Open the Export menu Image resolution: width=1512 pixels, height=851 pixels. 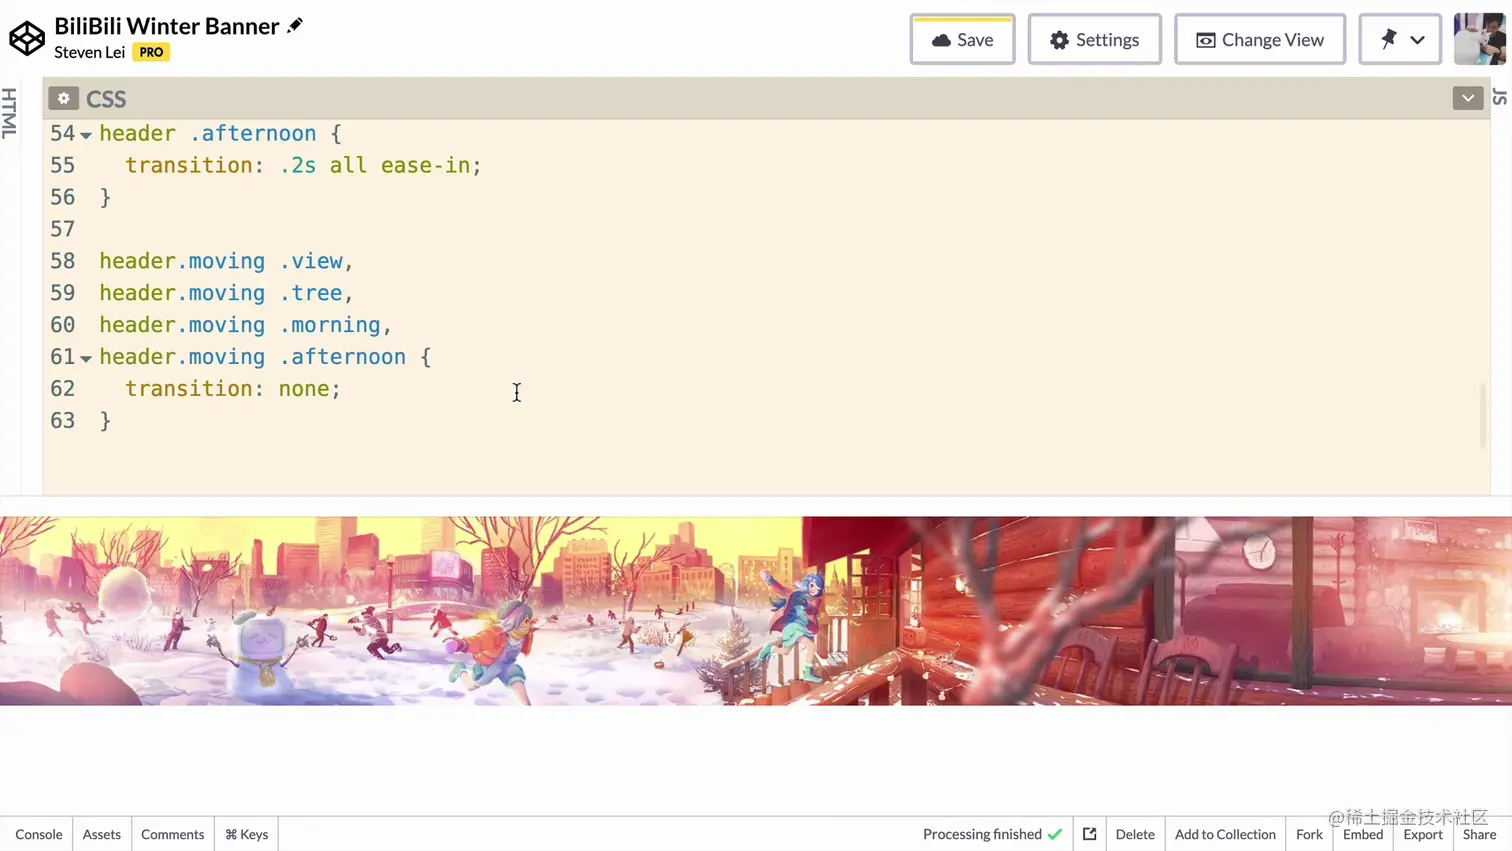(x=1423, y=834)
